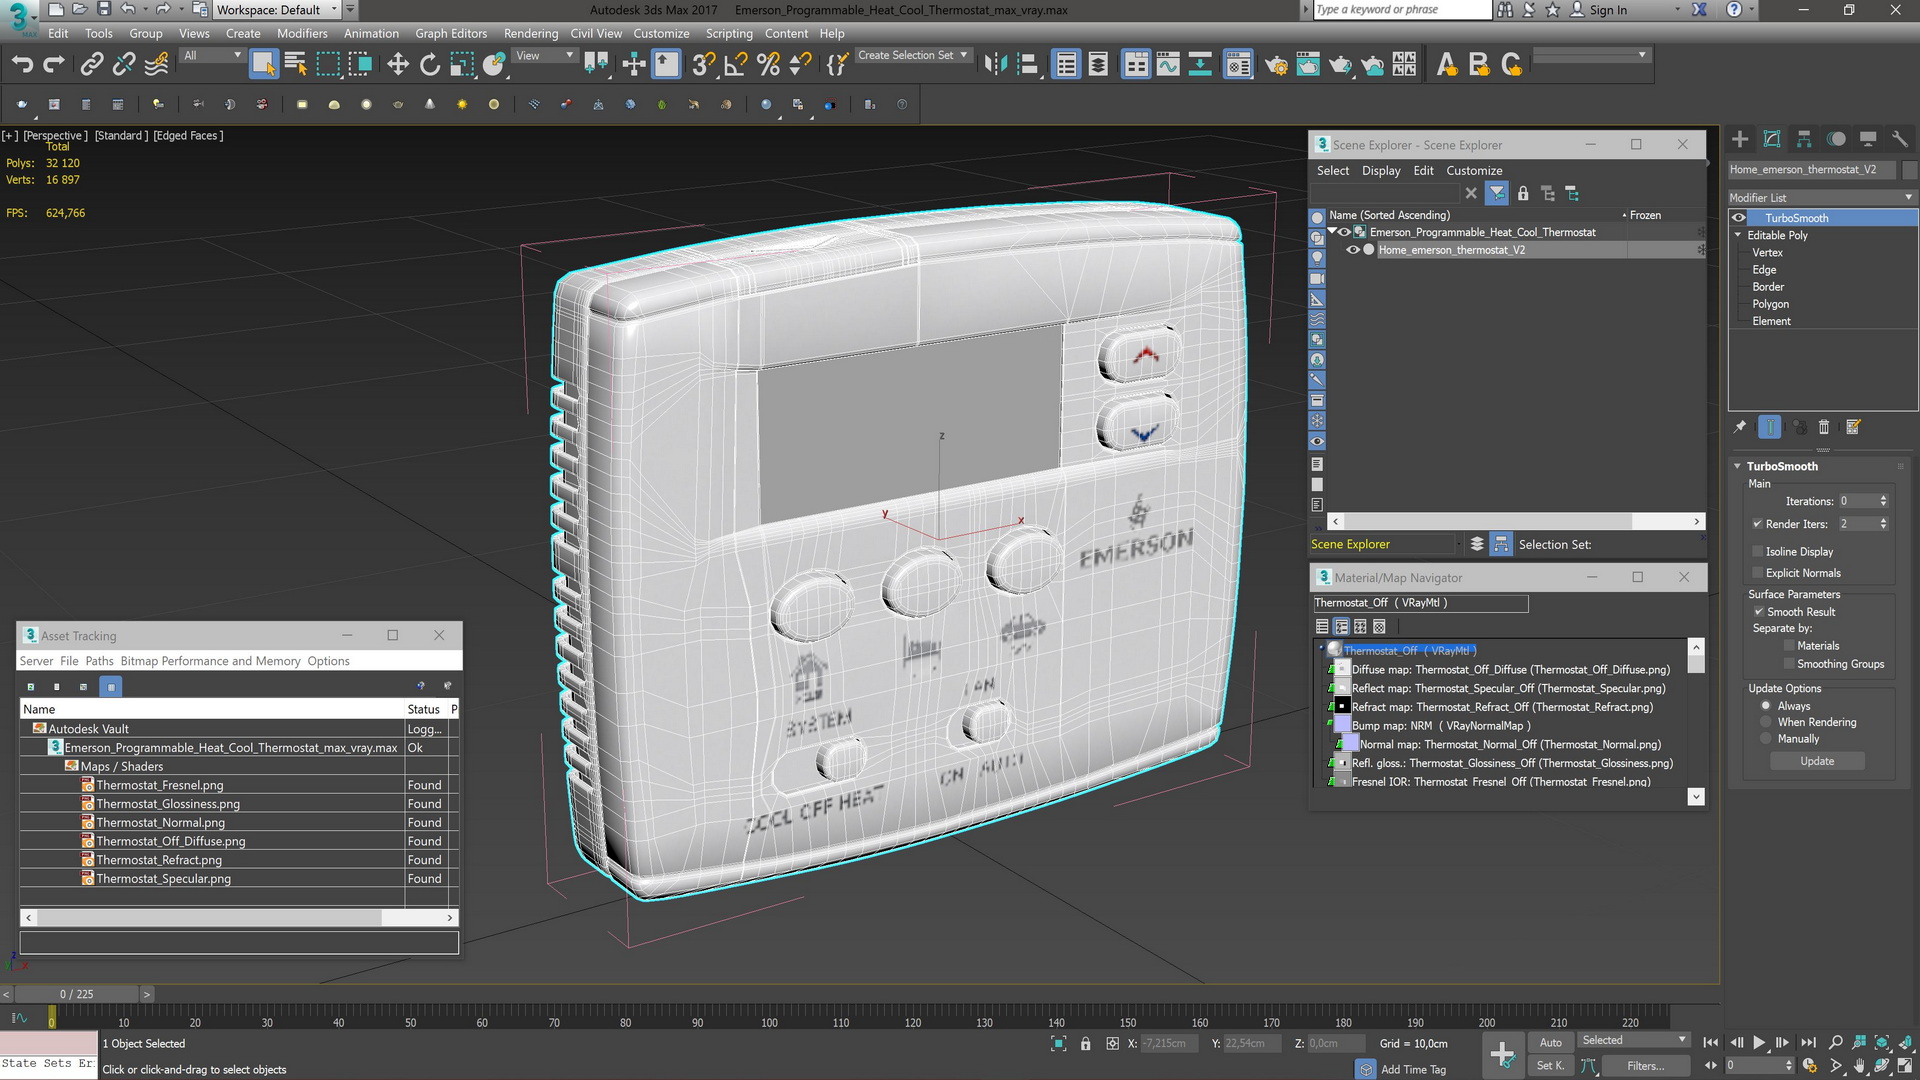Choose Select and Rotate tool
This screenshot has width=1920, height=1080.
coord(430,65)
